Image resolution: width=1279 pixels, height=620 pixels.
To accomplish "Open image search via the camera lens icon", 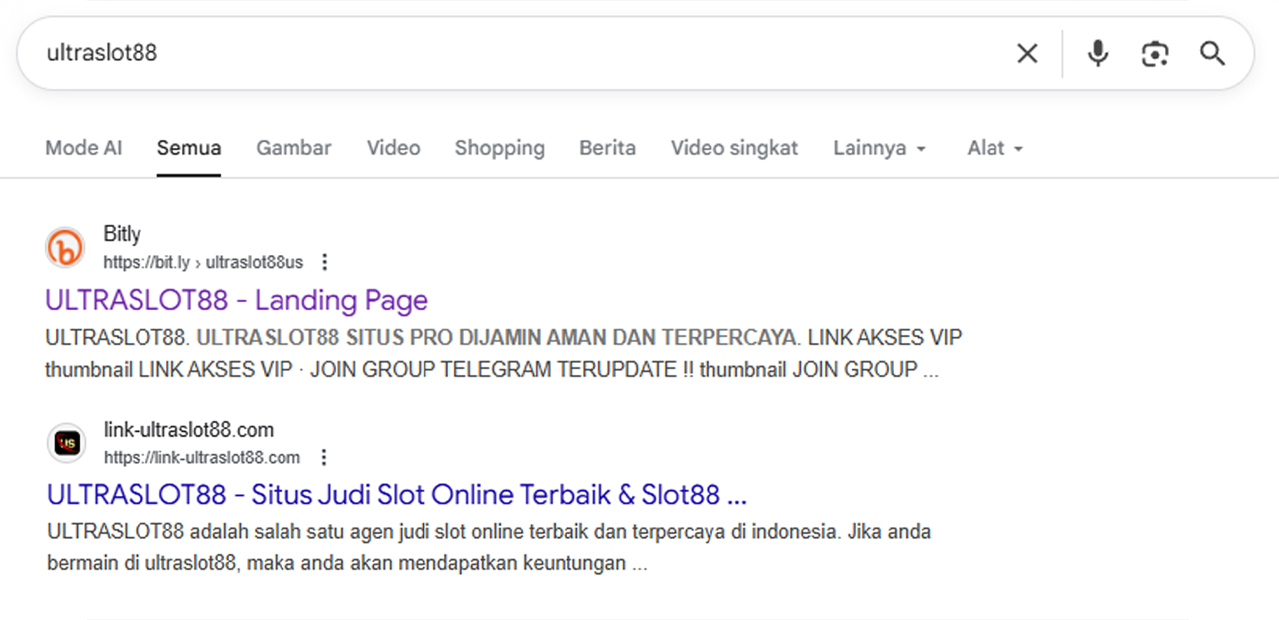I will 1155,53.
